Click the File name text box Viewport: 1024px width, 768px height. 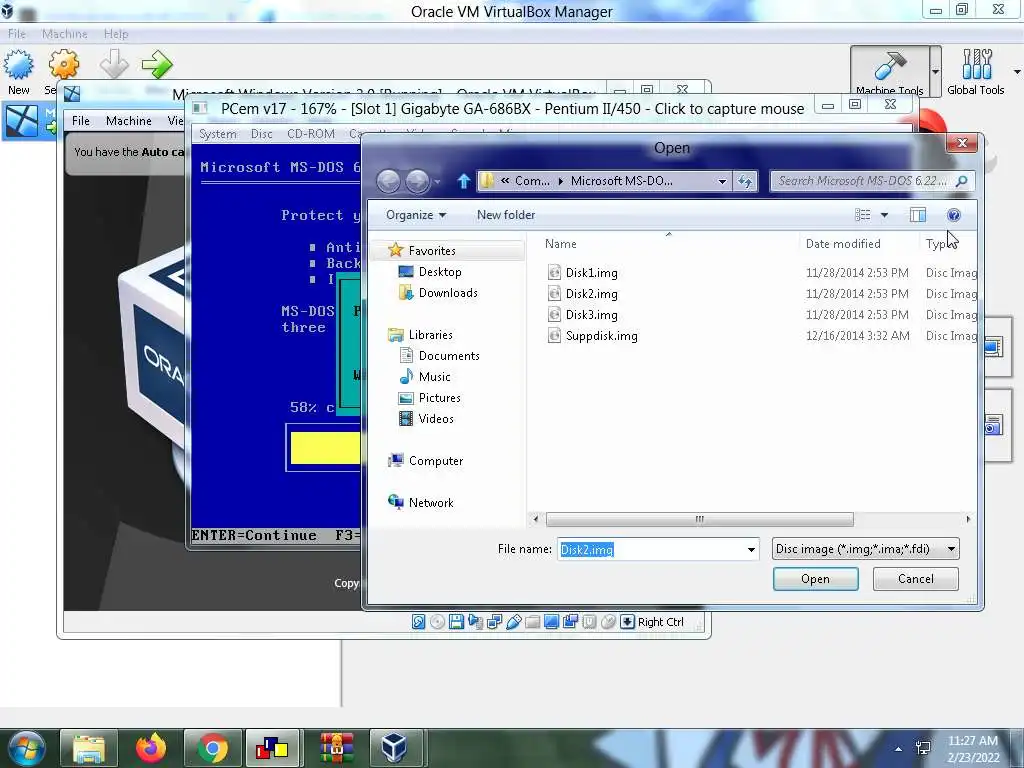tap(651, 549)
